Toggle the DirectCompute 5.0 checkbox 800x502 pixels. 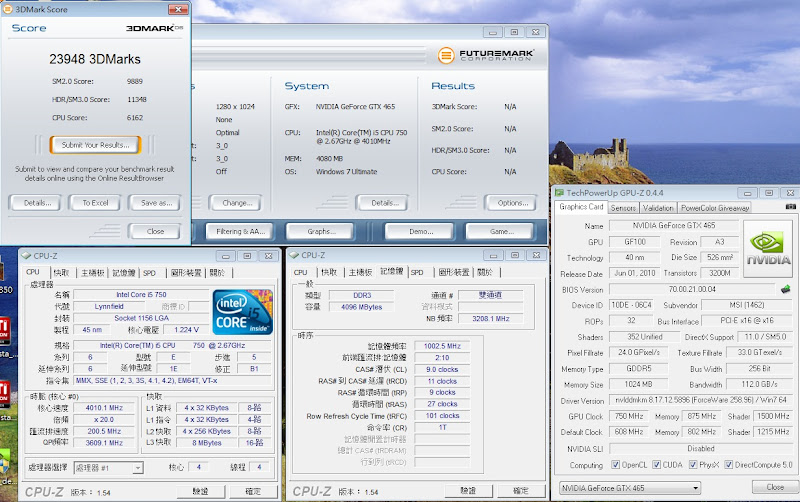point(729,465)
